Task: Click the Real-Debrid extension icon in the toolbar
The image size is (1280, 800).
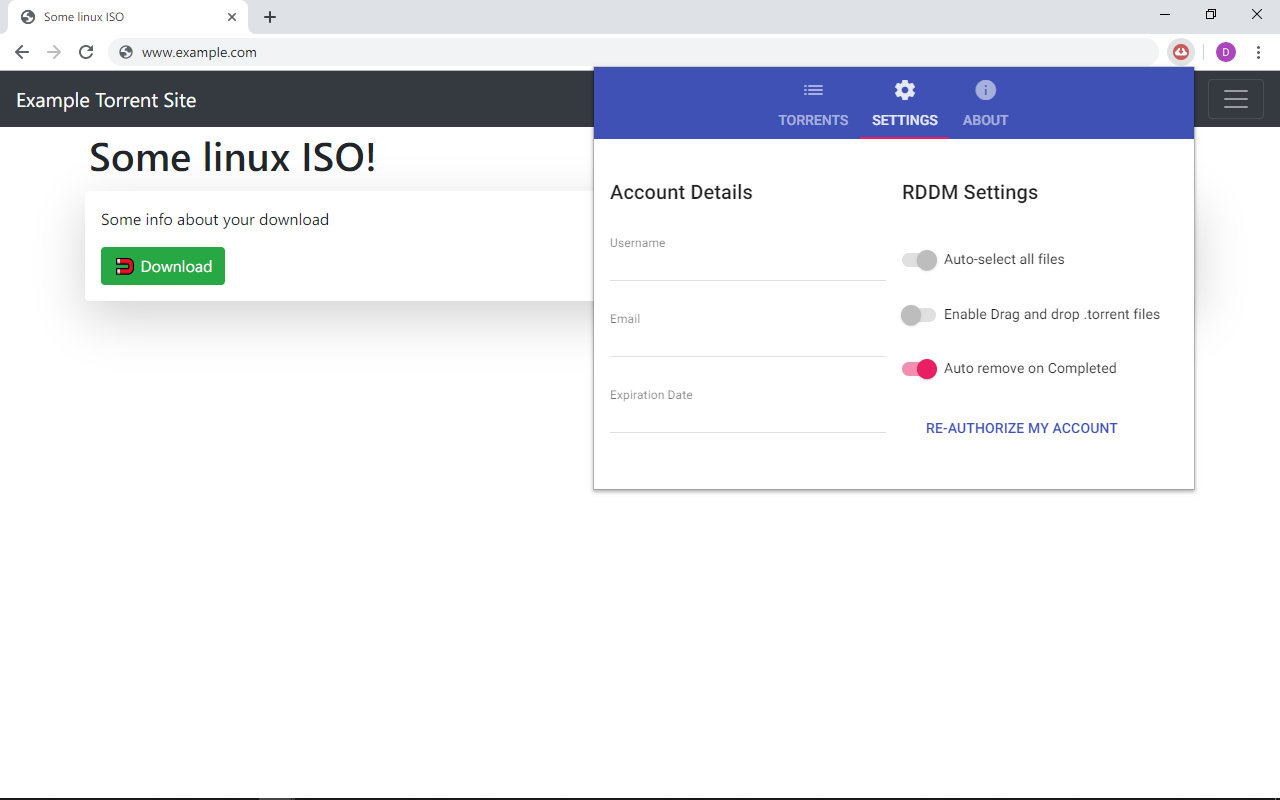Action: pos(1181,51)
